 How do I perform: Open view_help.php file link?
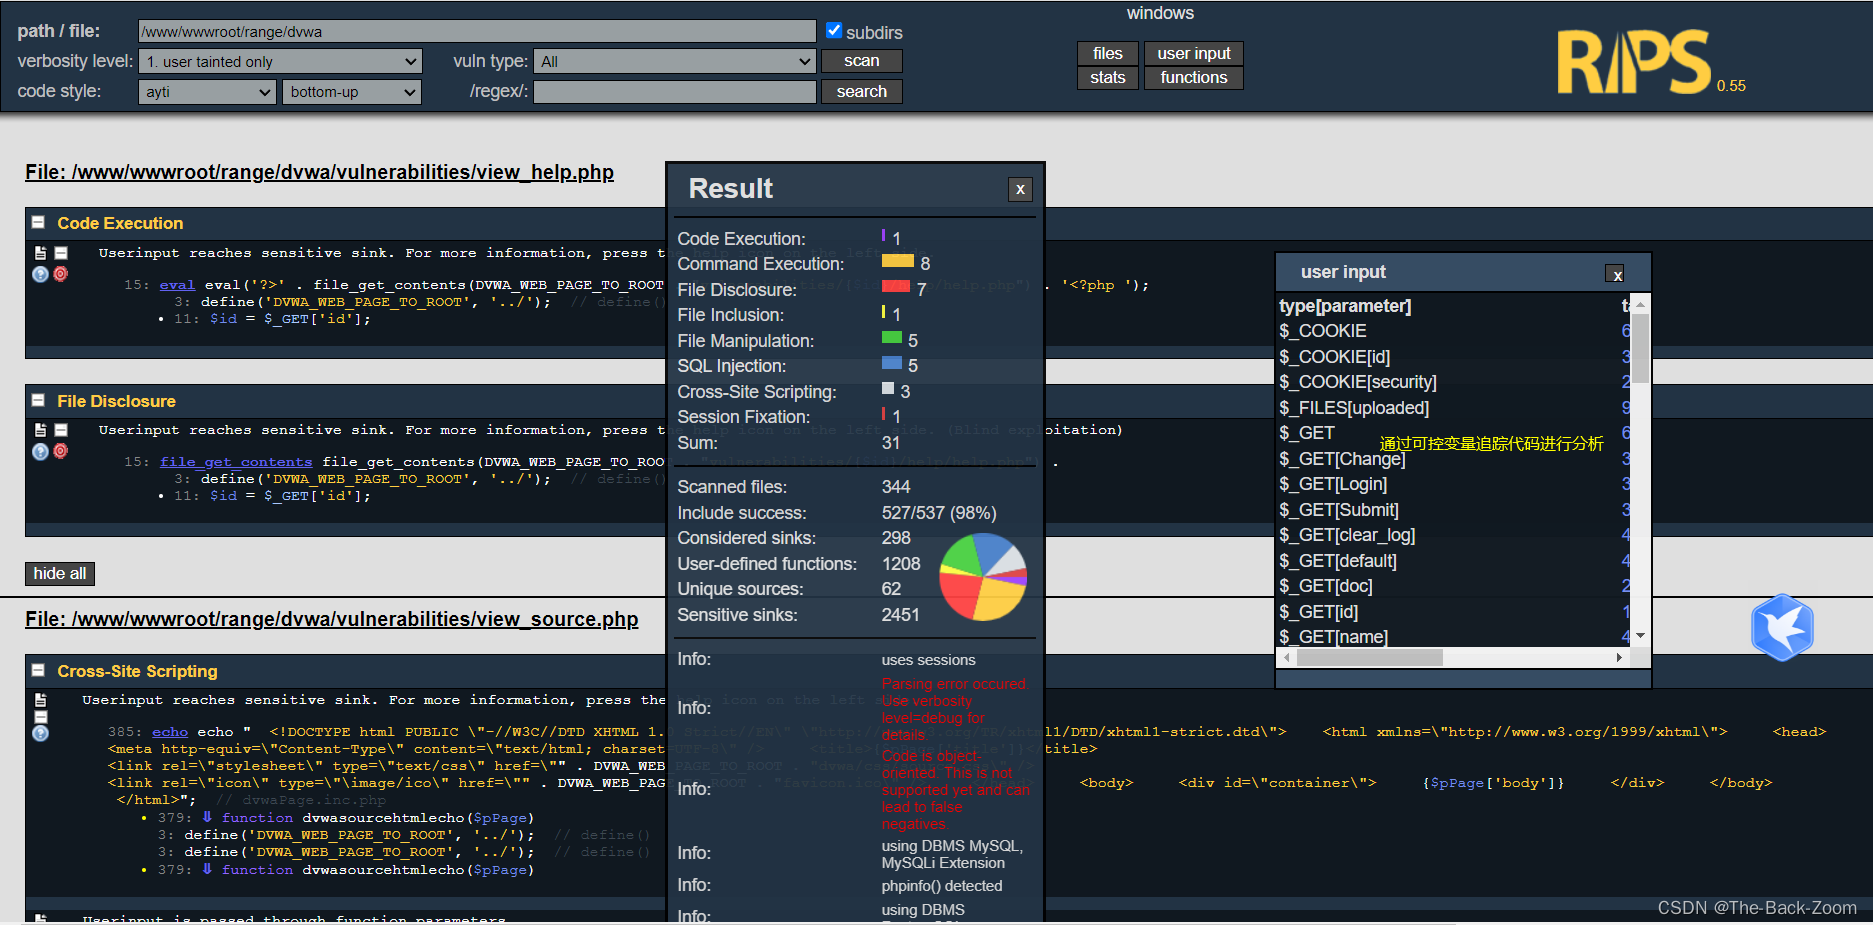tap(319, 172)
